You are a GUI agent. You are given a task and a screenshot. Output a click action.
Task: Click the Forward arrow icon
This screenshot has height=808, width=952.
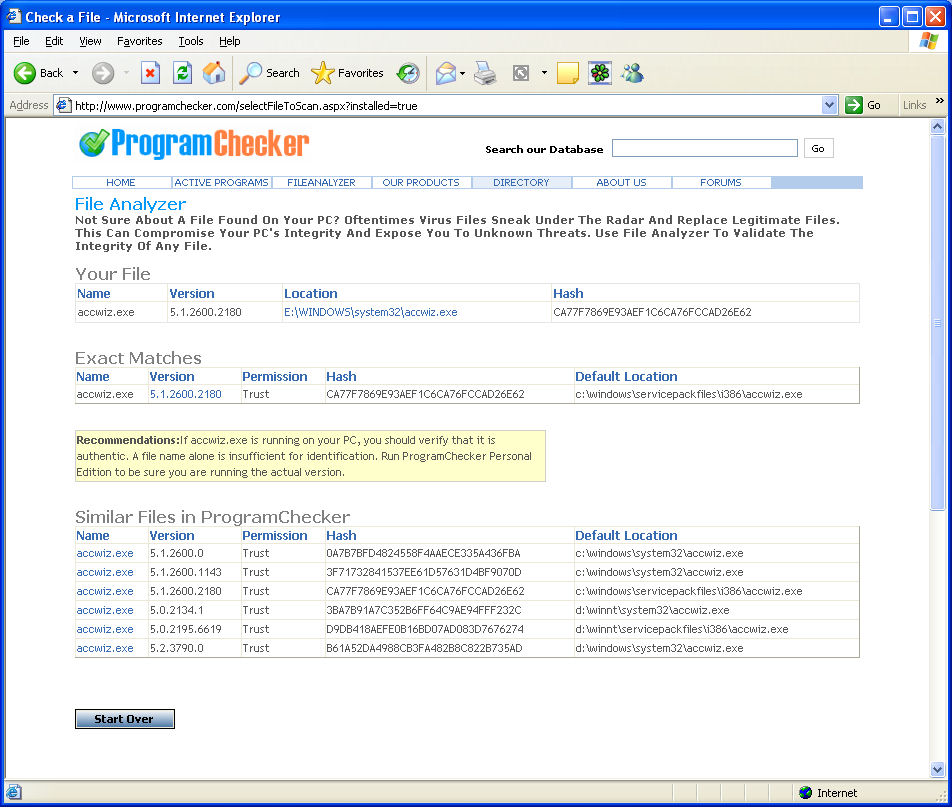(x=103, y=73)
